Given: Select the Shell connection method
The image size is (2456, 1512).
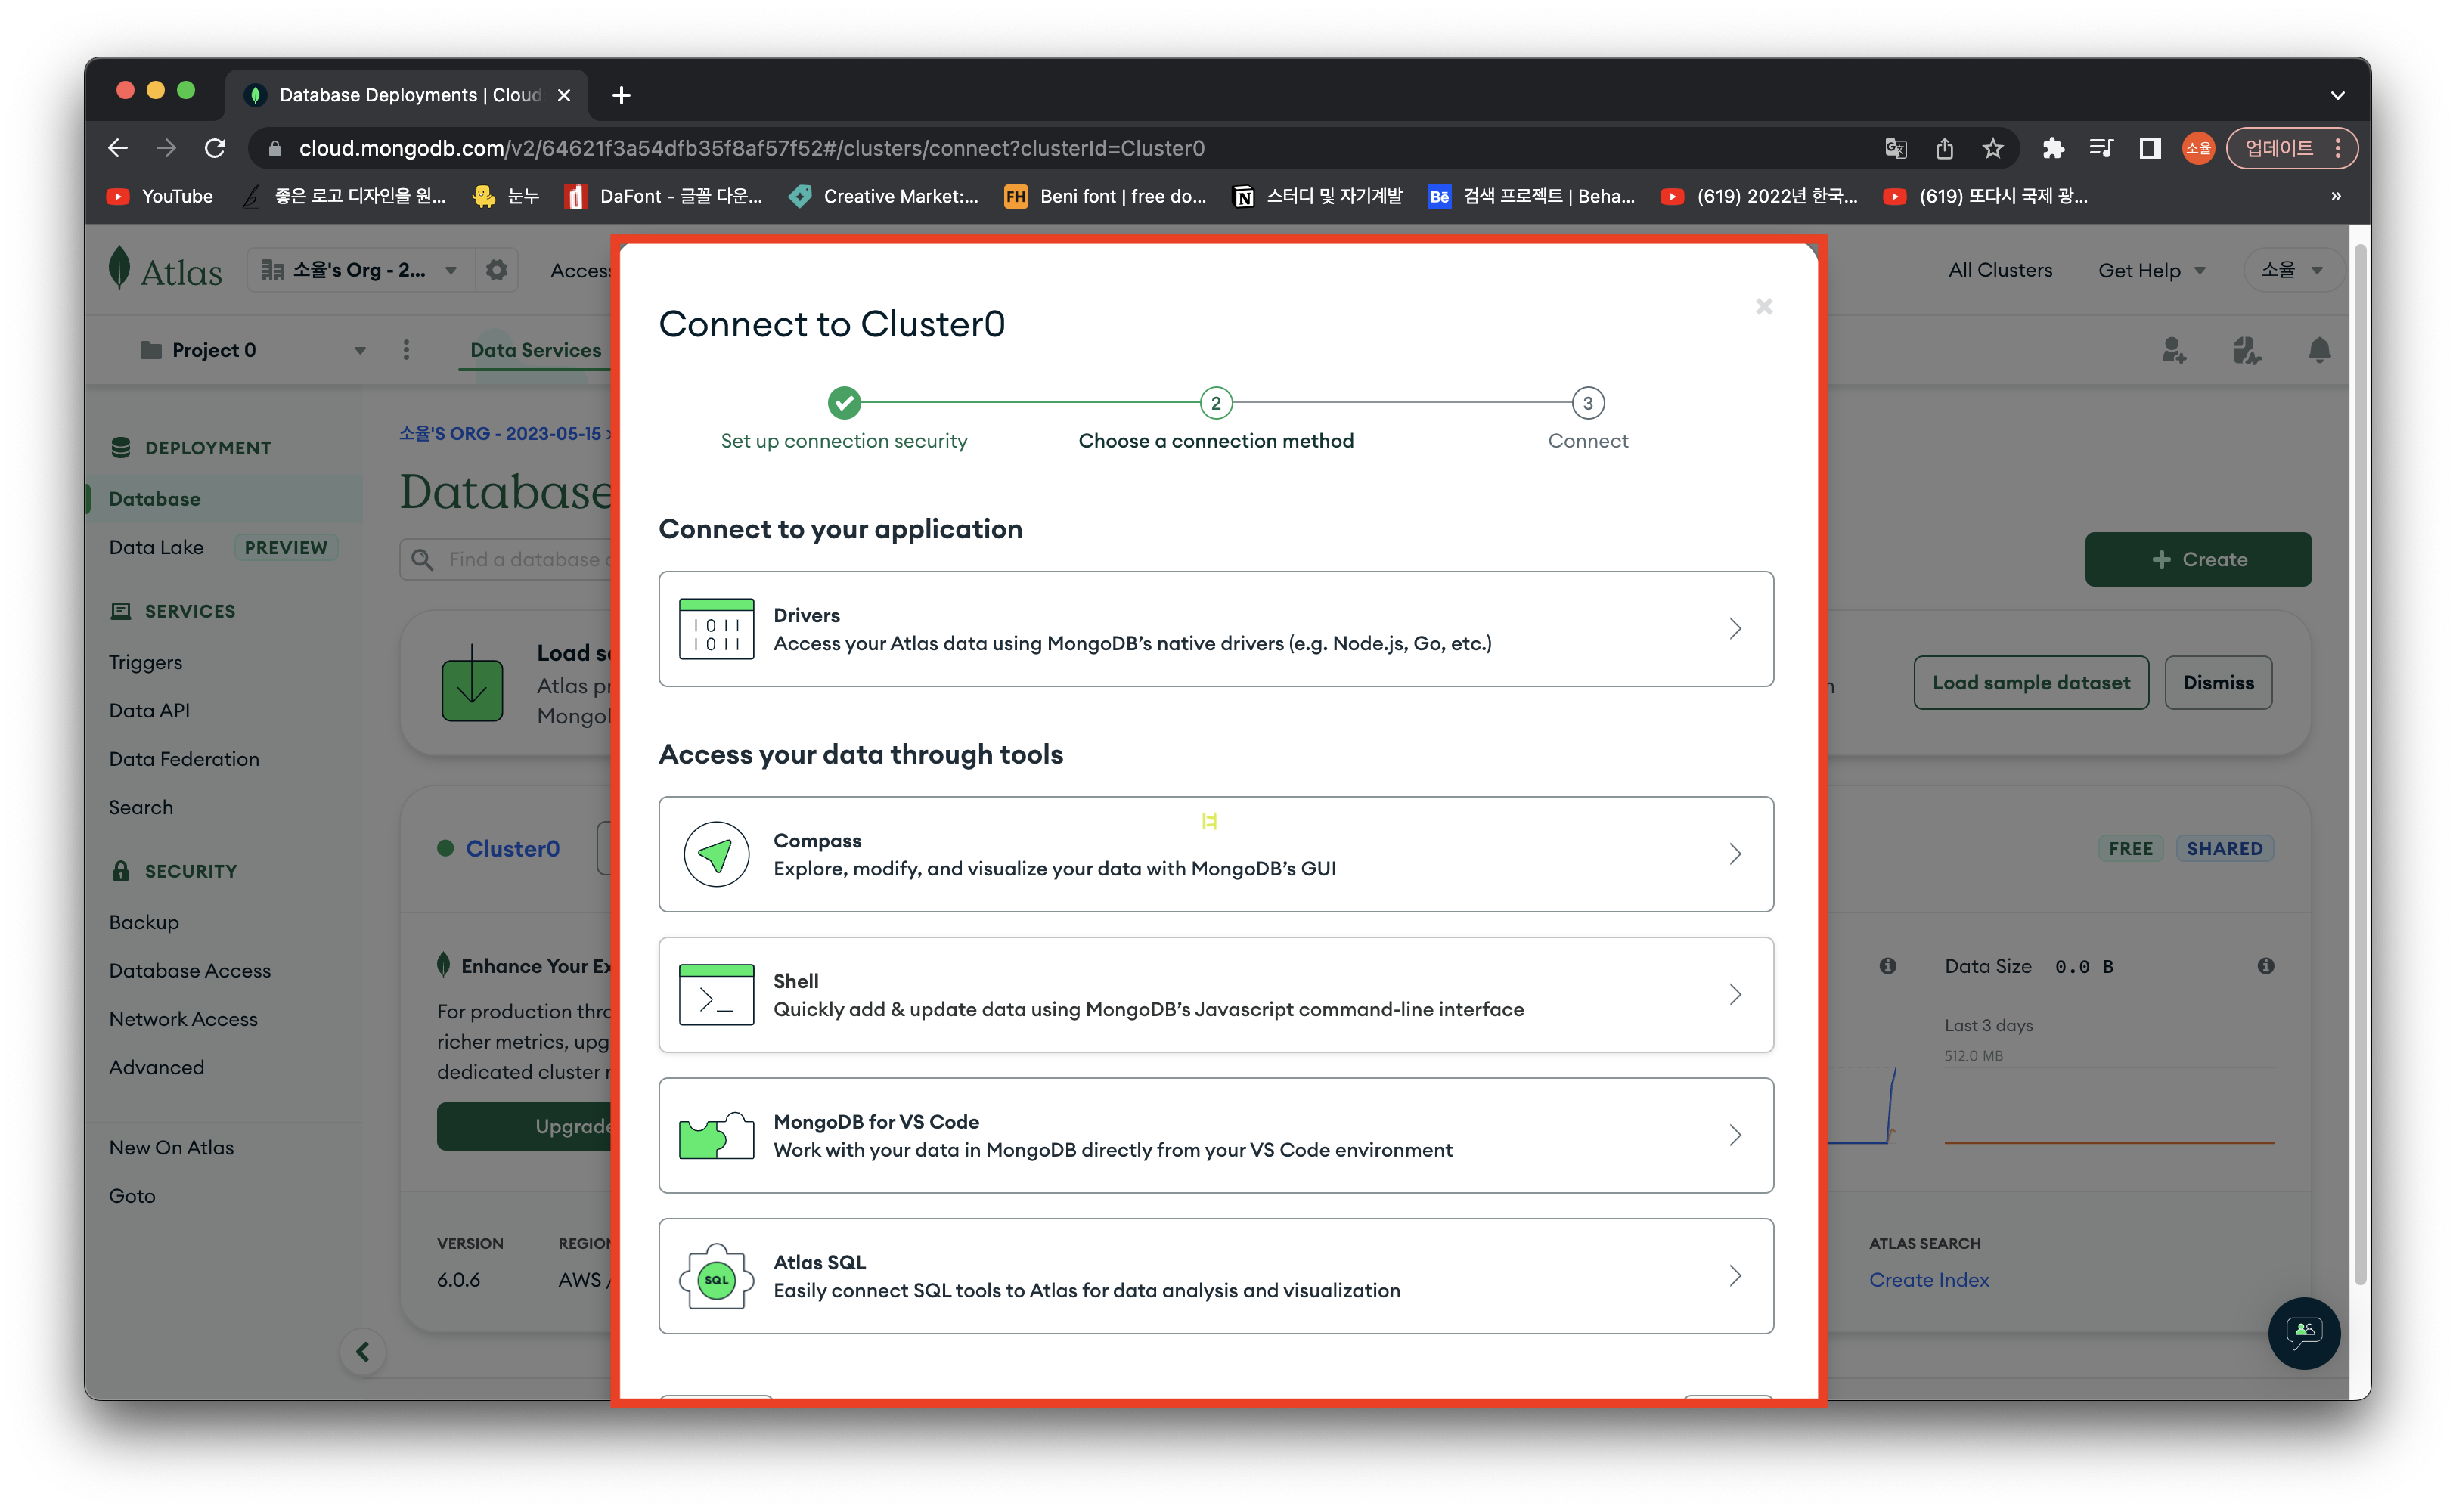Looking at the screenshot, I should (1215, 994).
